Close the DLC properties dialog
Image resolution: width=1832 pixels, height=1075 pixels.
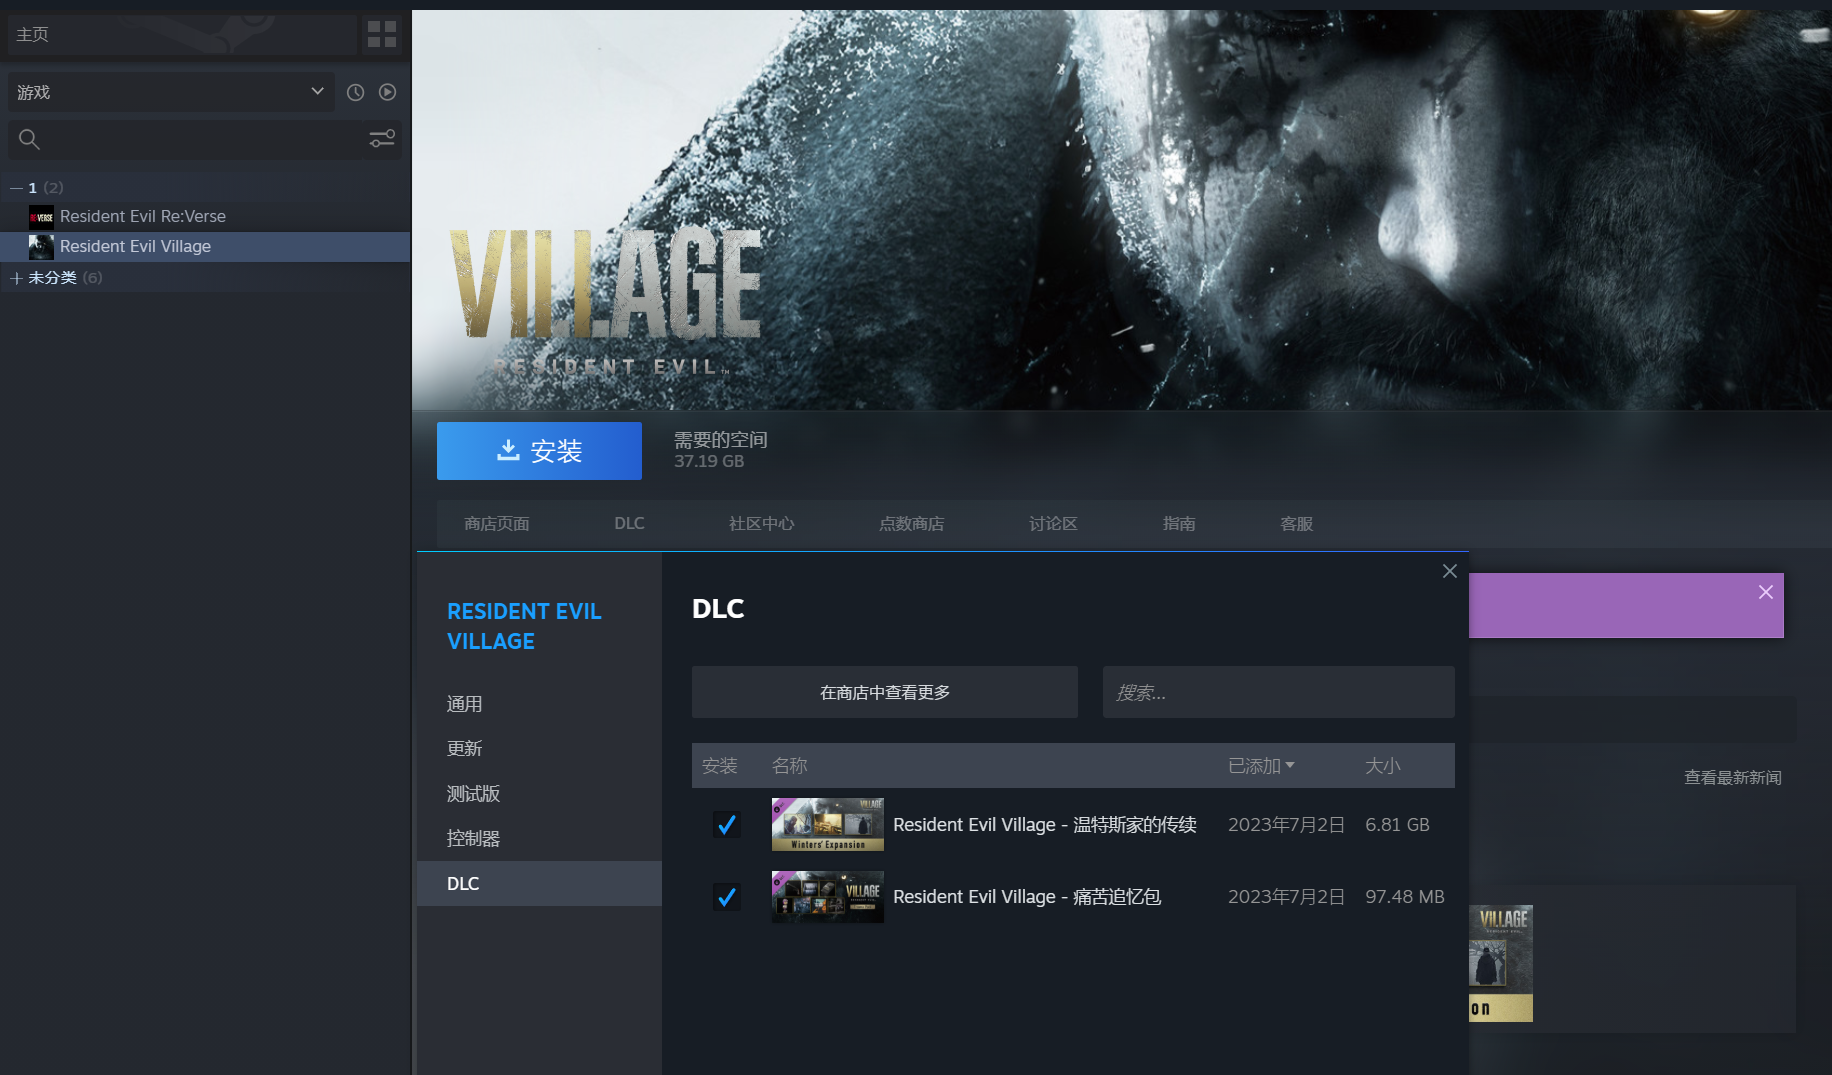(1449, 571)
